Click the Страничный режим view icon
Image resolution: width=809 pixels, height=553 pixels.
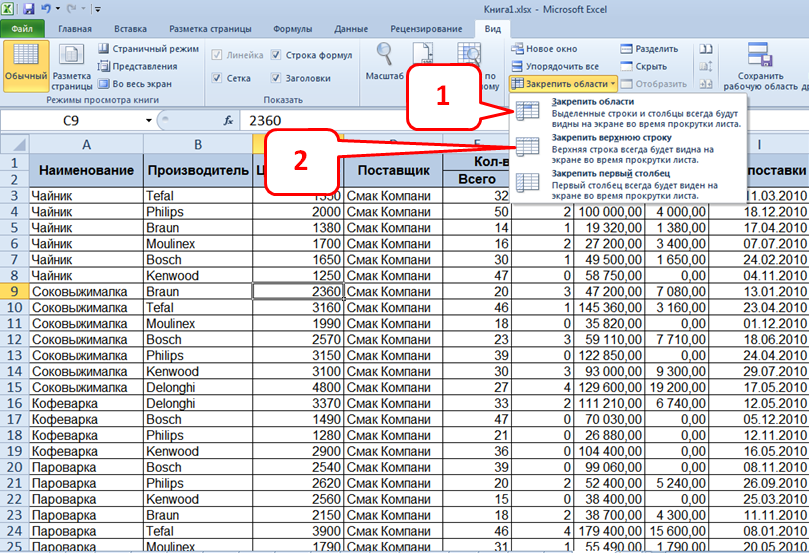(105, 49)
